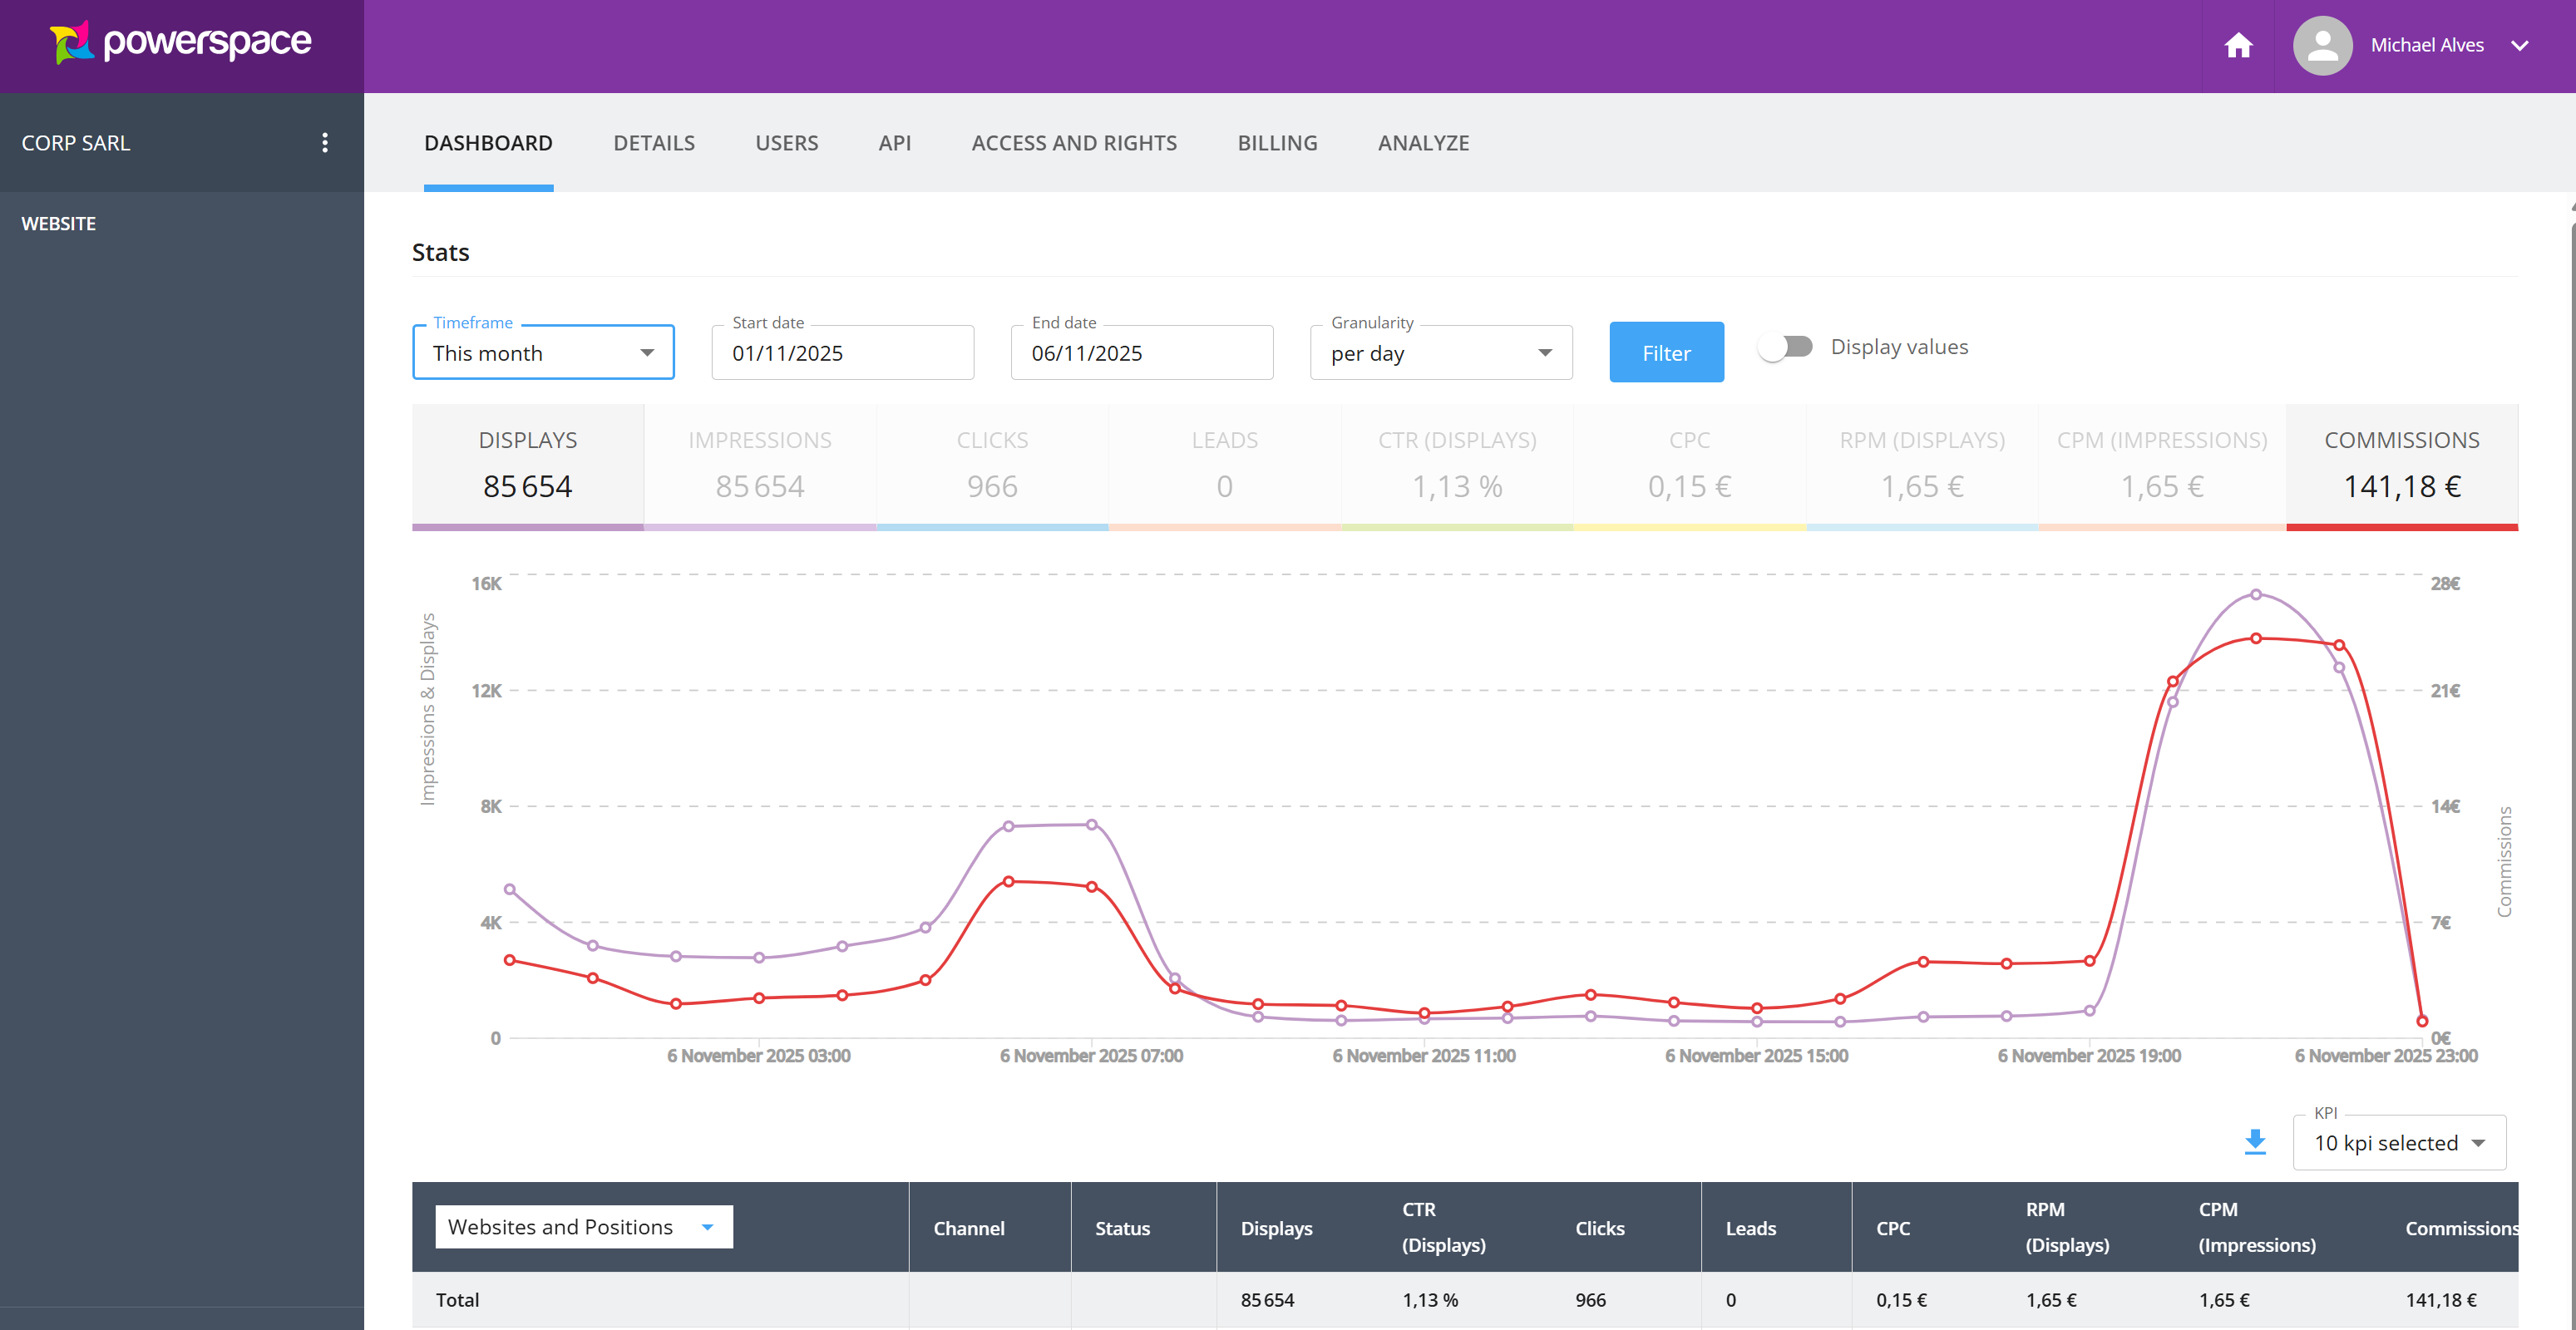2576x1330 pixels.
Task: Switch to the BILLING tab
Action: pyautogui.click(x=1277, y=142)
